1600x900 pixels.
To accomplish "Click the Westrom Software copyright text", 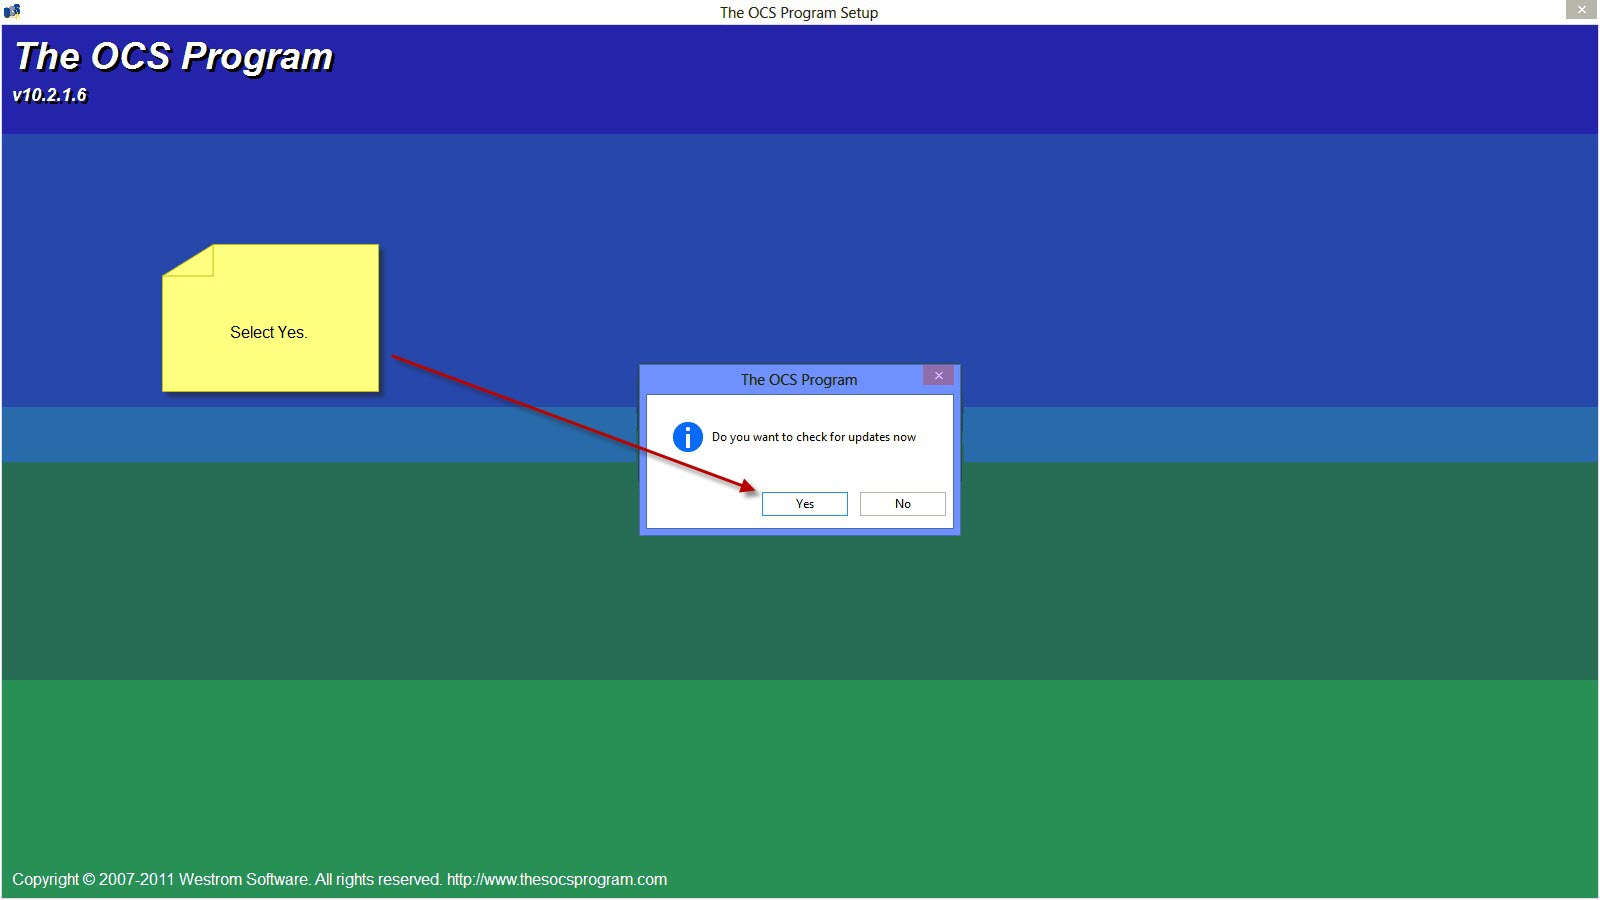I will (x=339, y=880).
